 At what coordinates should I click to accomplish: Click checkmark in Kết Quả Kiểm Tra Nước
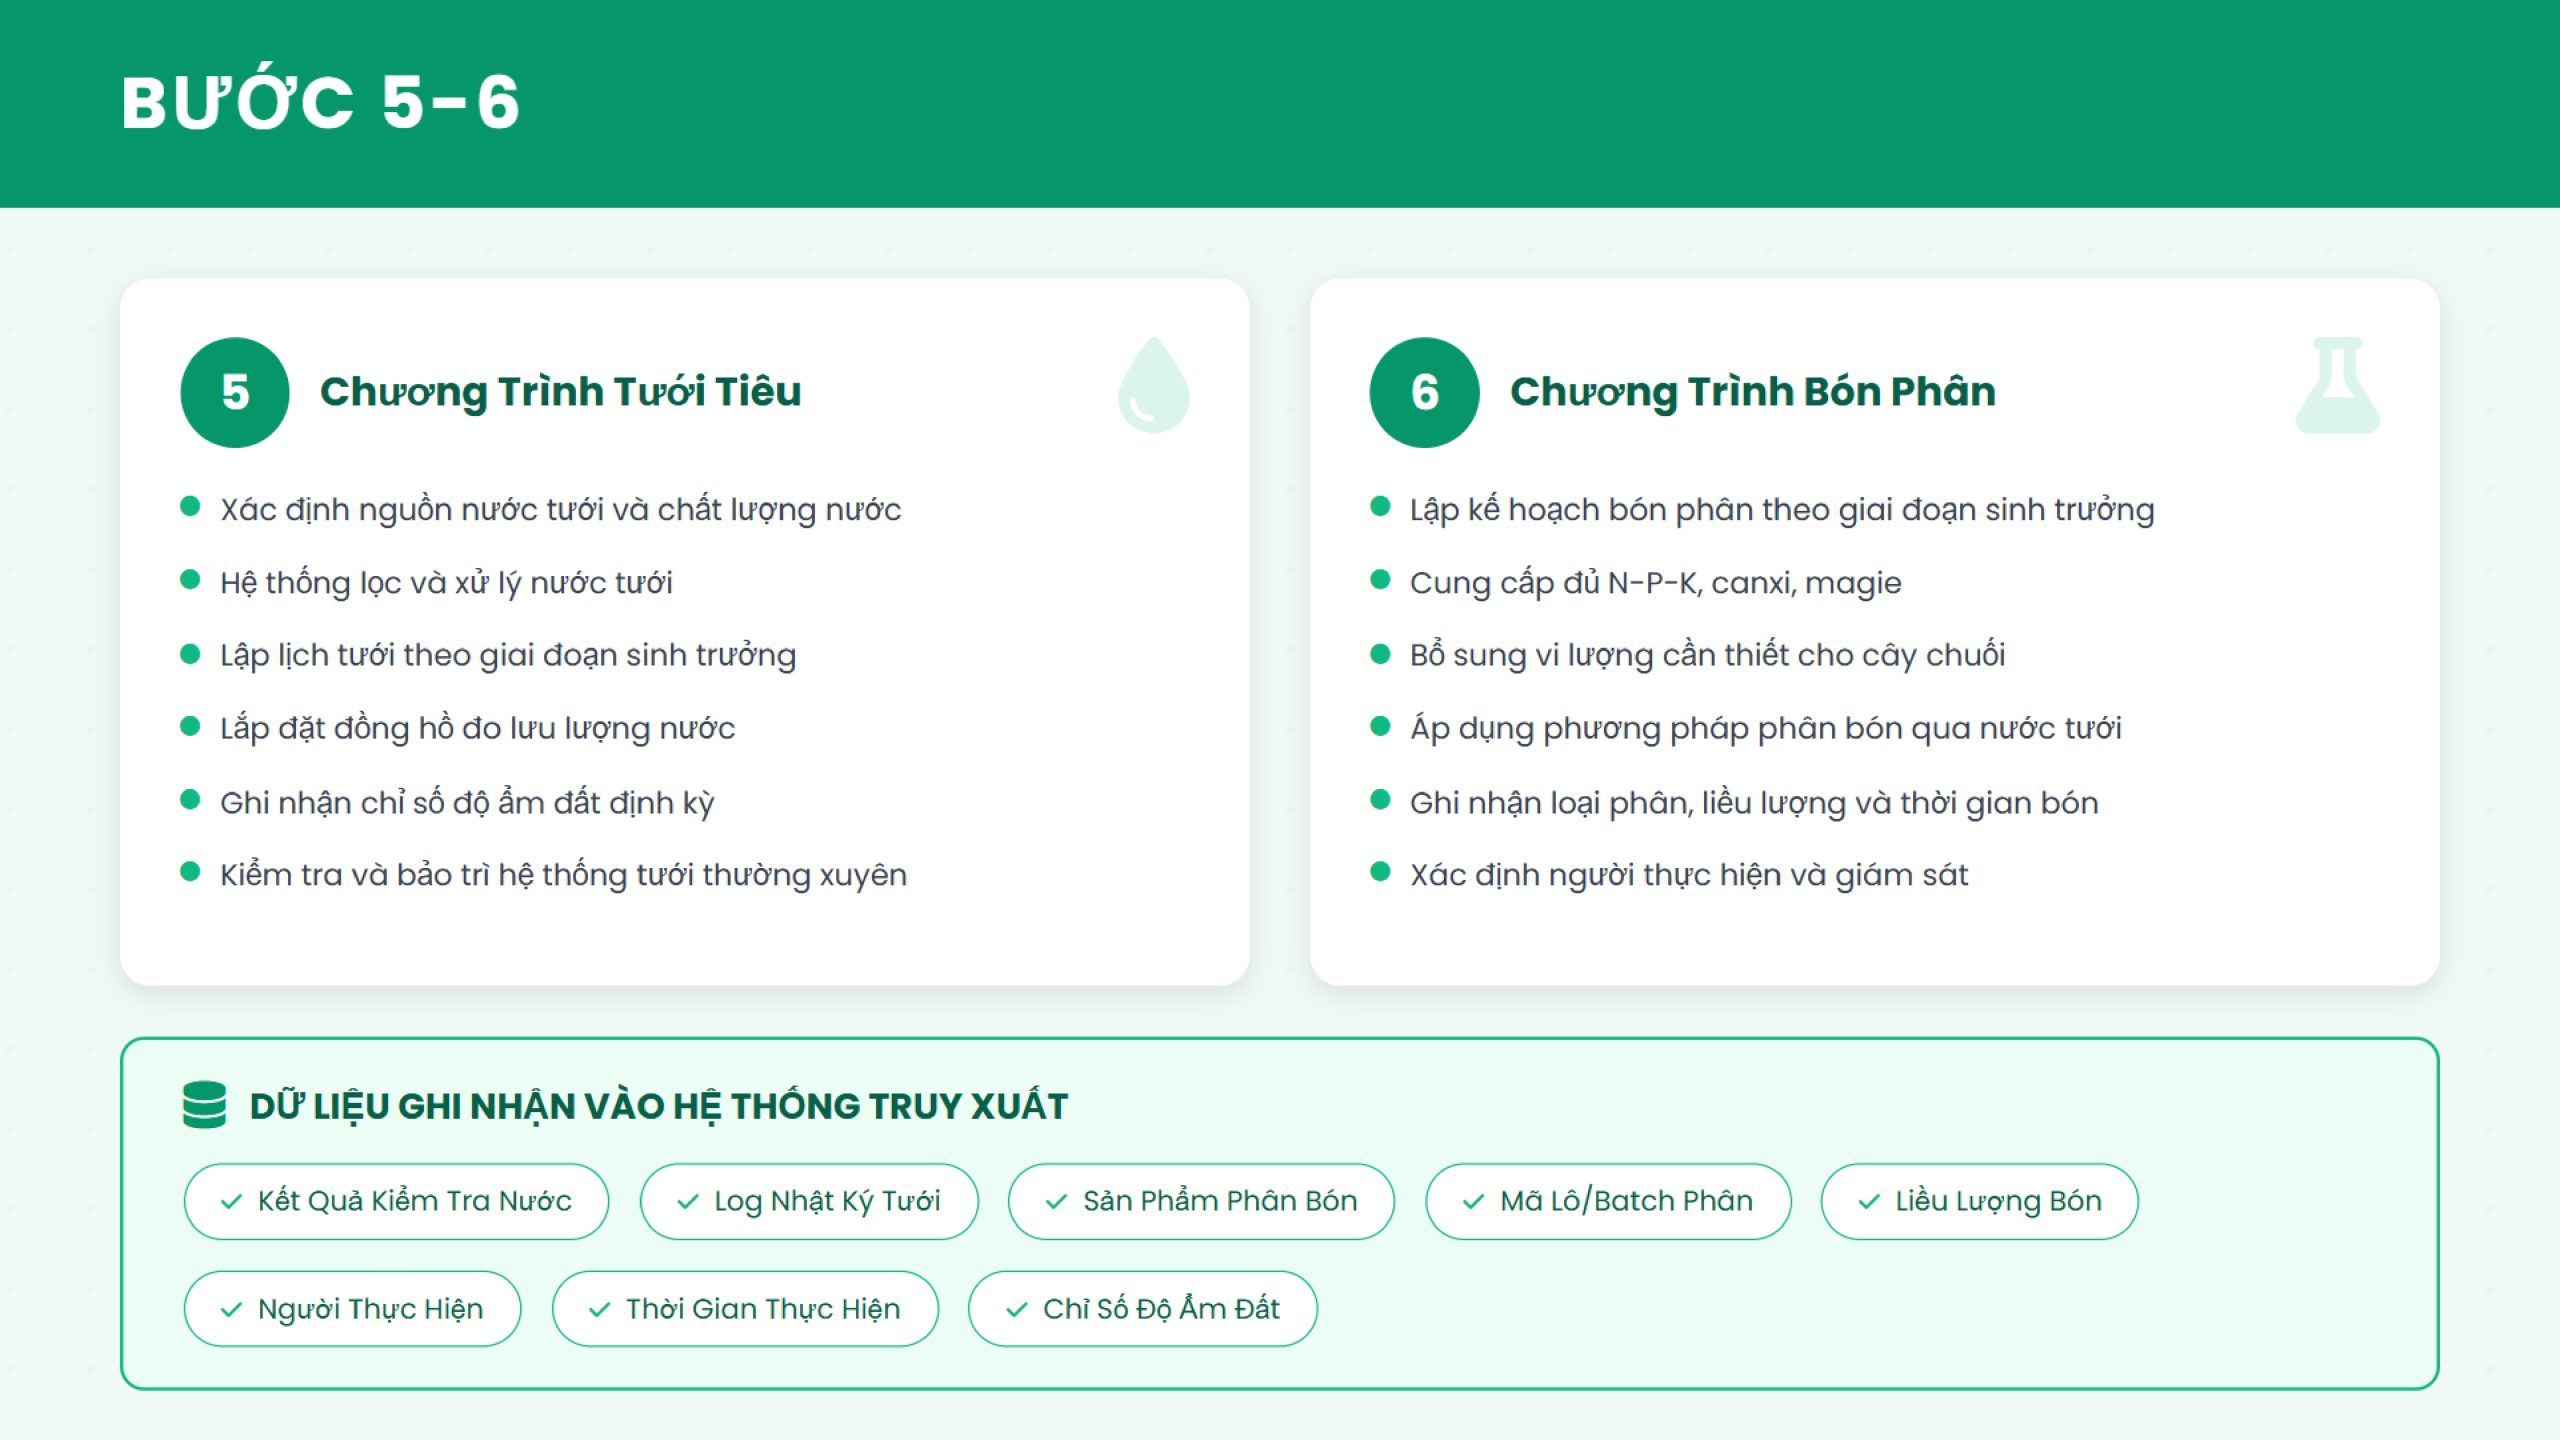(231, 1202)
